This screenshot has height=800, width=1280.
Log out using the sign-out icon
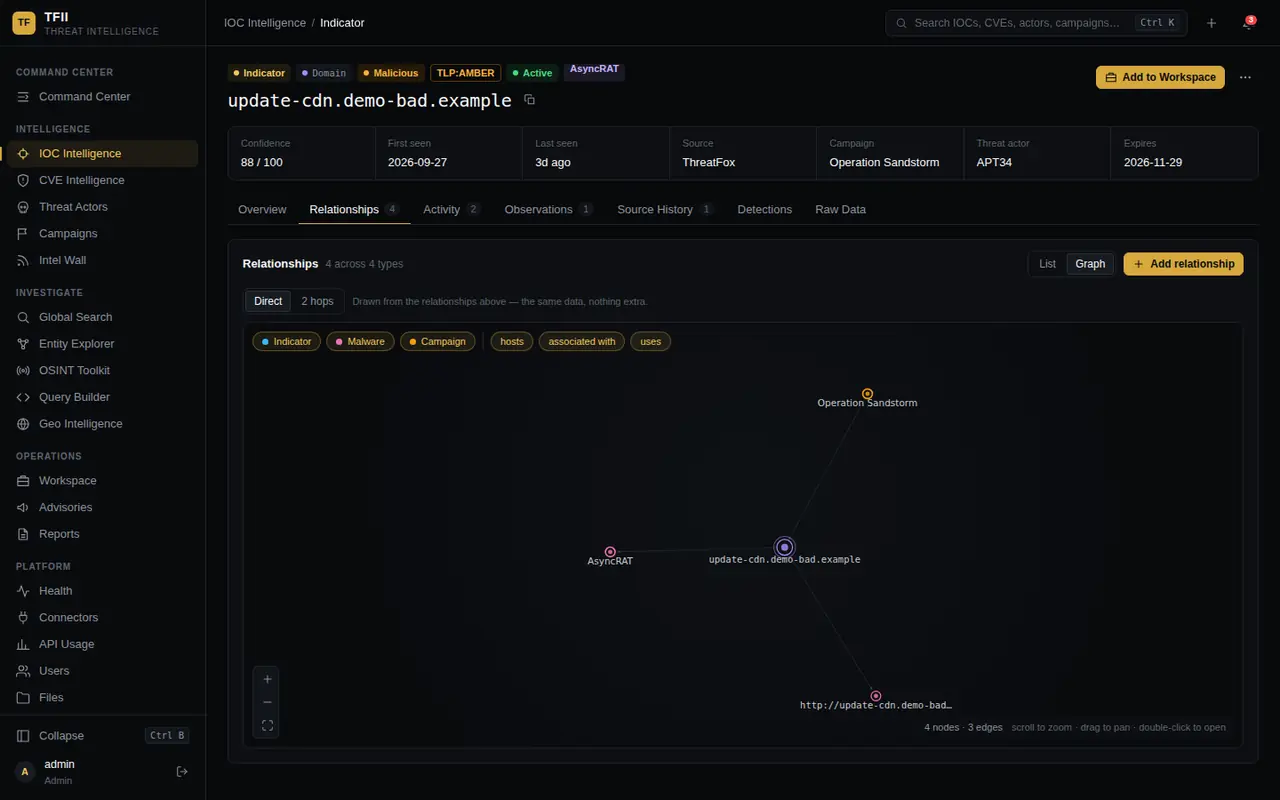point(182,771)
